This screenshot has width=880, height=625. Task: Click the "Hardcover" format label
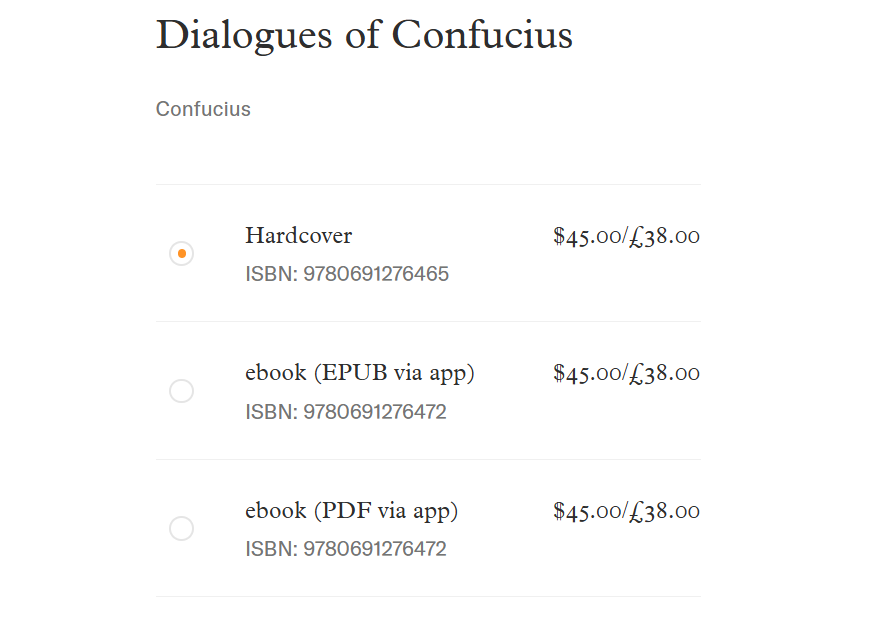(x=298, y=236)
